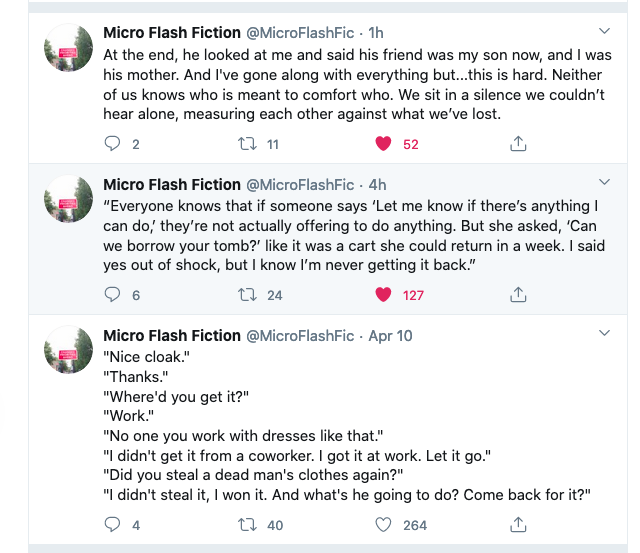Like the "Nice cloak" tweet with 264 likes
The height and width of the screenshot is (553, 640).
click(x=382, y=525)
